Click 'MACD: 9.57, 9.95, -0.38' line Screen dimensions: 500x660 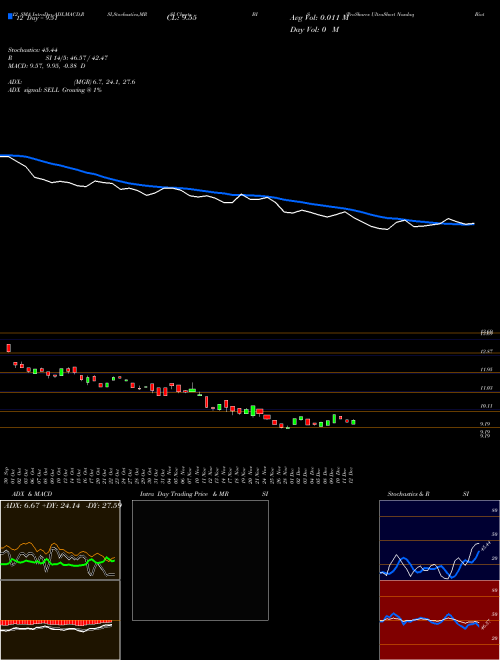tap(46, 66)
